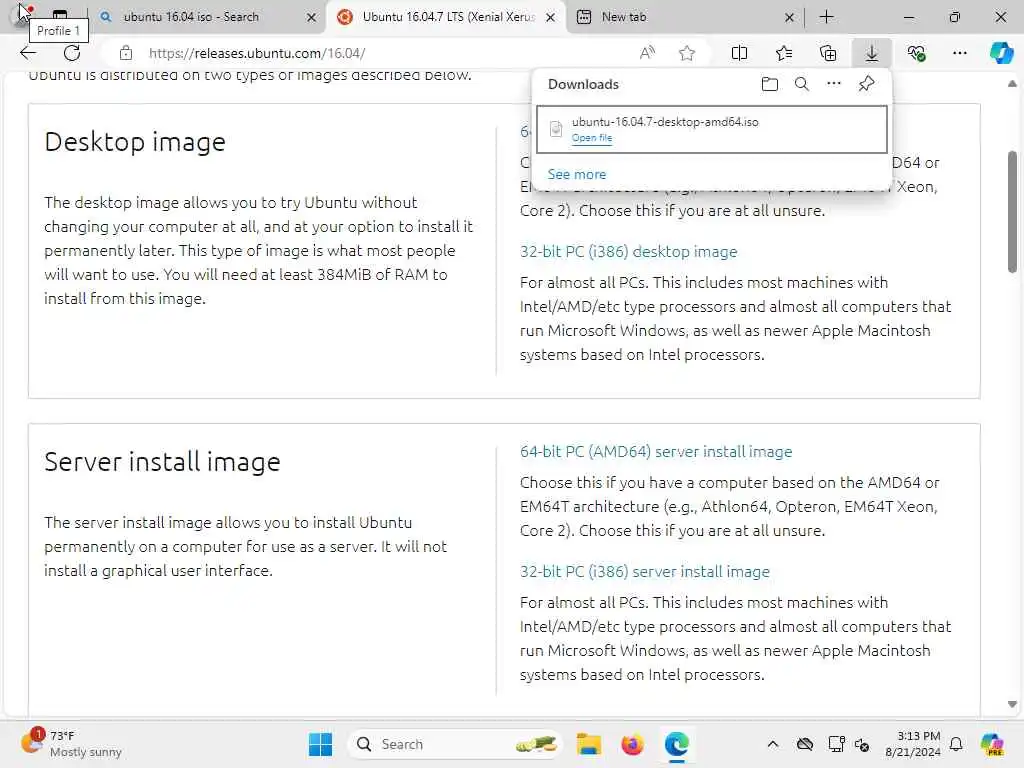The height and width of the screenshot is (768, 1024).
Task: Open Profile 1 account icon
Action: (20, 16)
